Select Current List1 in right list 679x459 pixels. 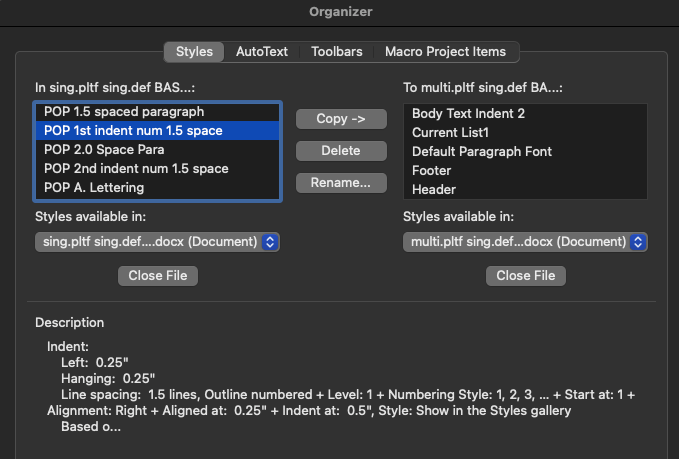525,133
